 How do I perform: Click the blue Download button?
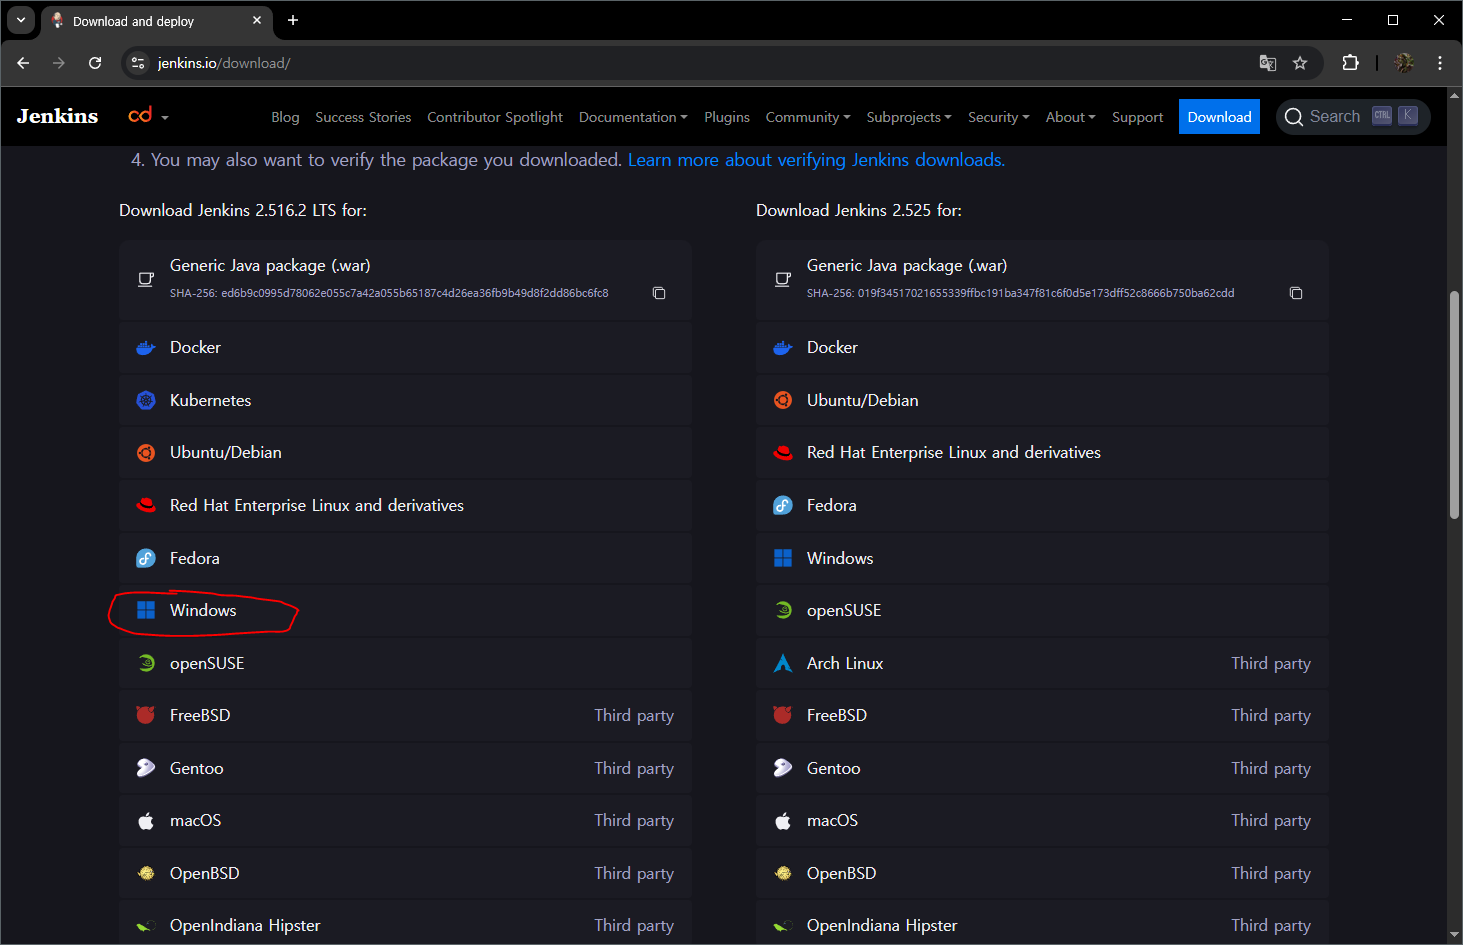[x=1219, y=116]
